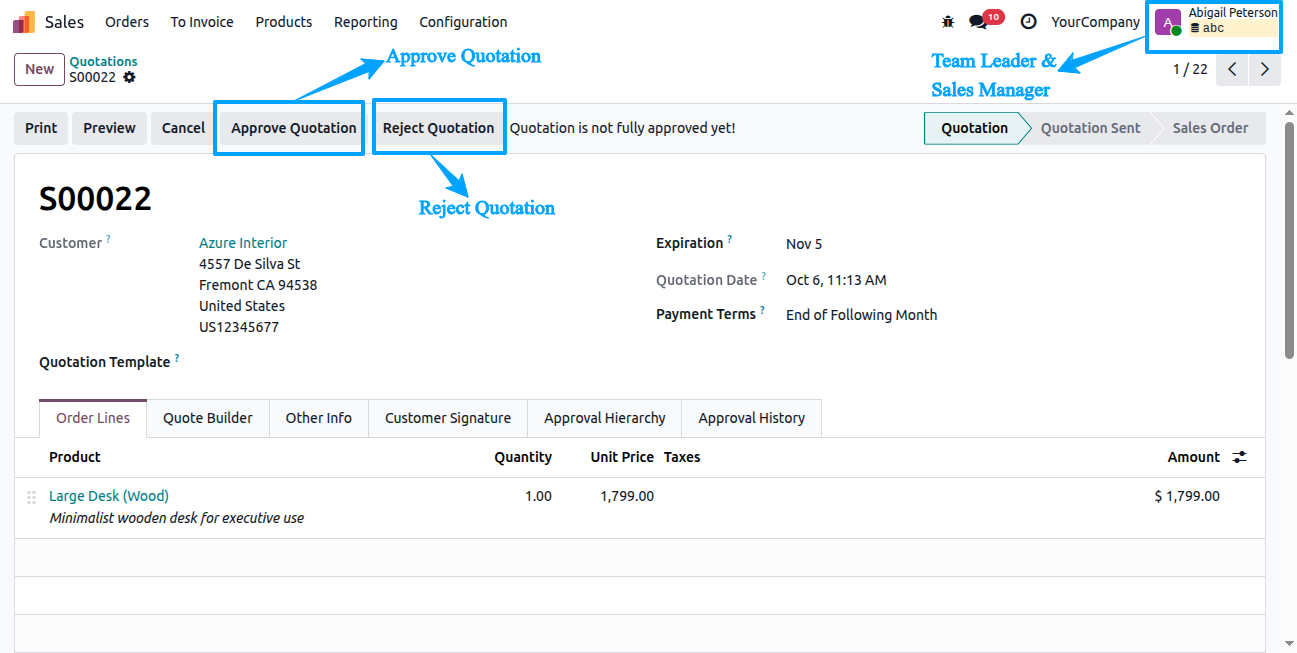Open the Approval History tab

752,418
